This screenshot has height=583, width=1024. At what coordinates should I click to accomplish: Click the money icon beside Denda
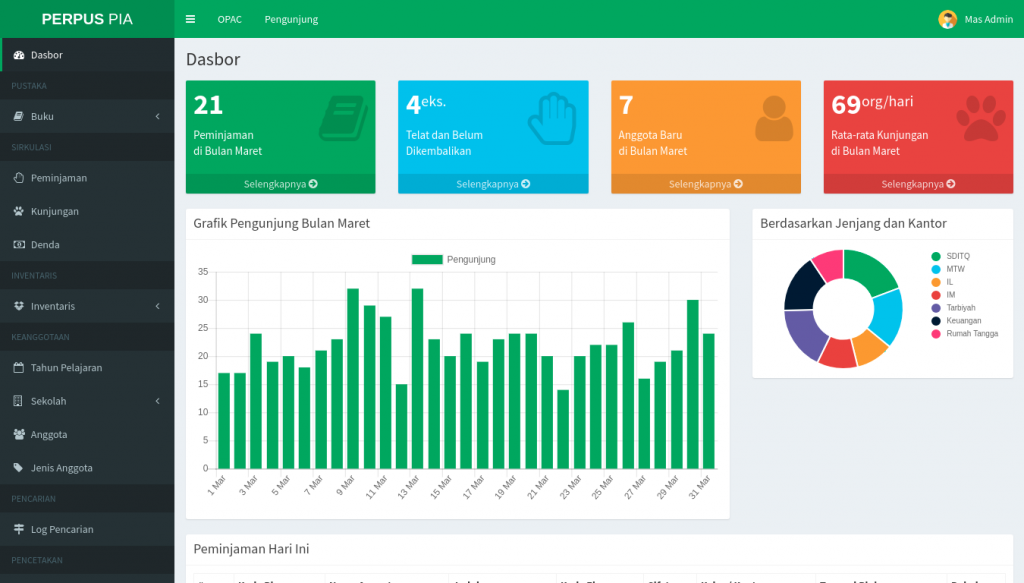click(19, 245)
